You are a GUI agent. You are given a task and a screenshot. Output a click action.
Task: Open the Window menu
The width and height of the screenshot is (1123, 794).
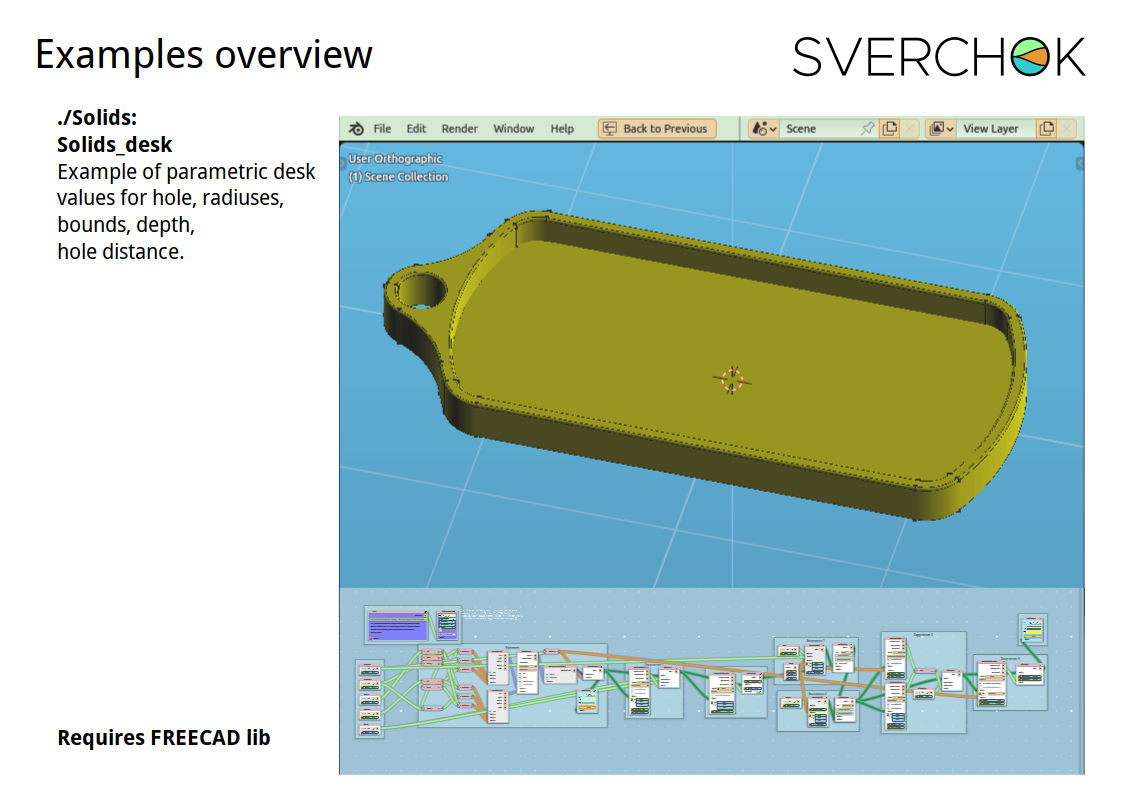pos(513,129)
